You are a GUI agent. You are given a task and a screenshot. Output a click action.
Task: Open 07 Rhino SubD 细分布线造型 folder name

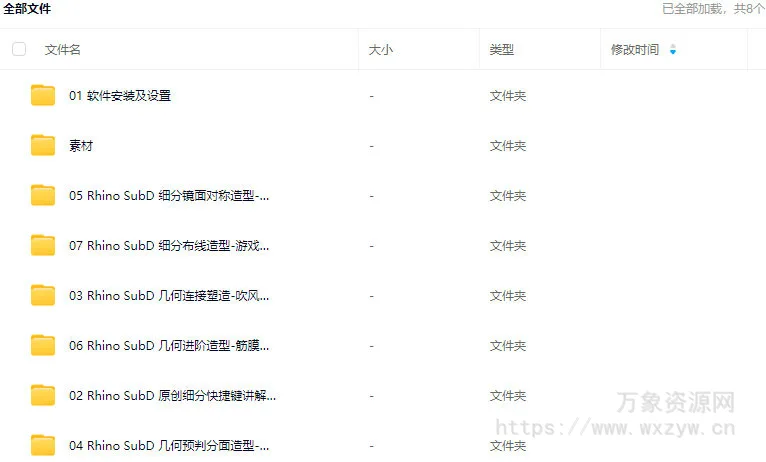169,246
